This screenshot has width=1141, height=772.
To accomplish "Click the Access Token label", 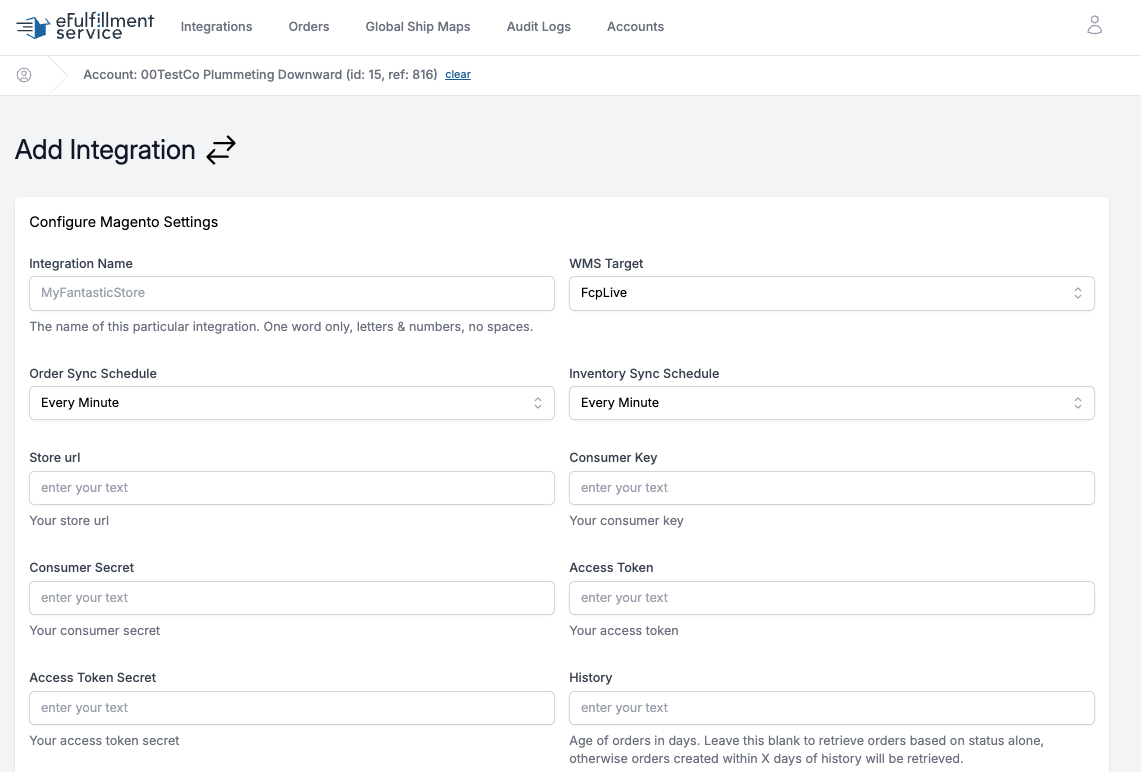I will (x=611, y=568).
